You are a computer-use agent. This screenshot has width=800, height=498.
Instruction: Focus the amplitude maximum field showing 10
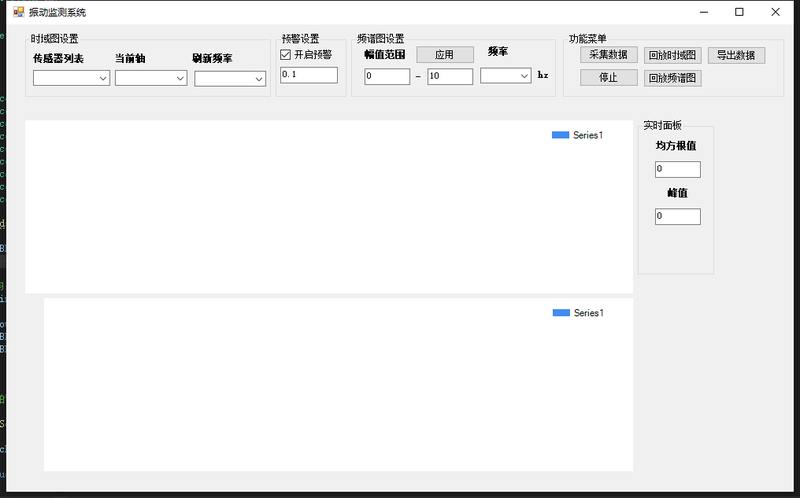pos(450,77)
